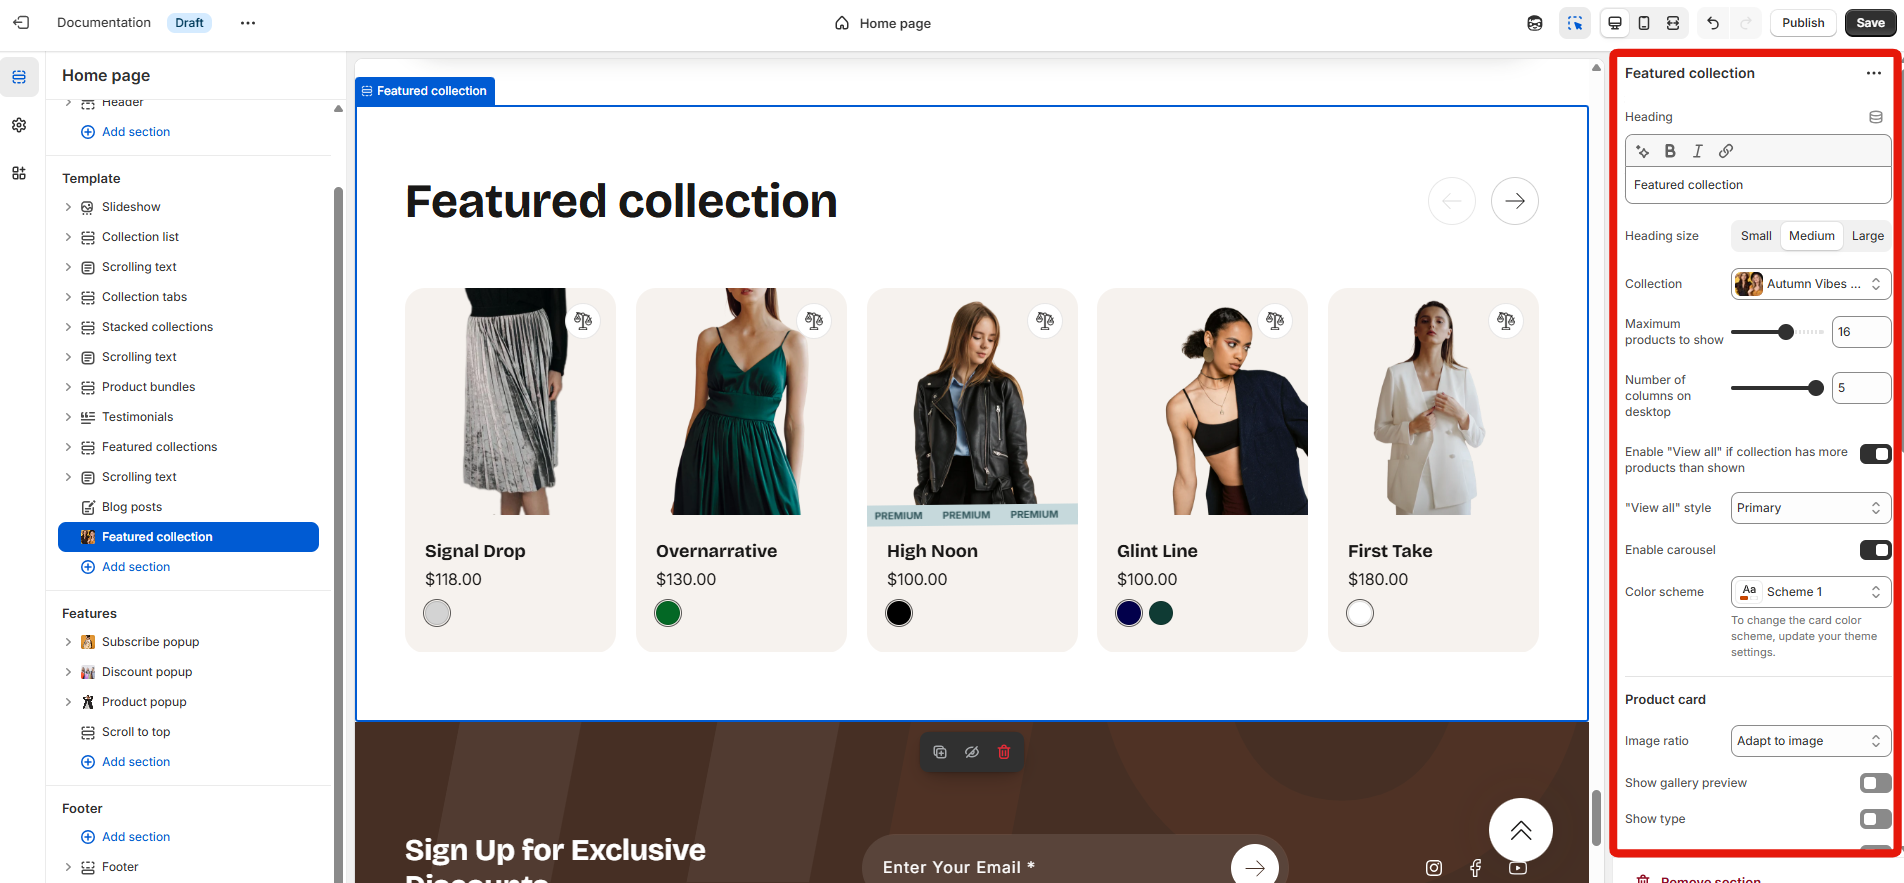The image size is (1904, 883).
Task: Select navy swatch on Glint Line
Action: [1129, 613]
